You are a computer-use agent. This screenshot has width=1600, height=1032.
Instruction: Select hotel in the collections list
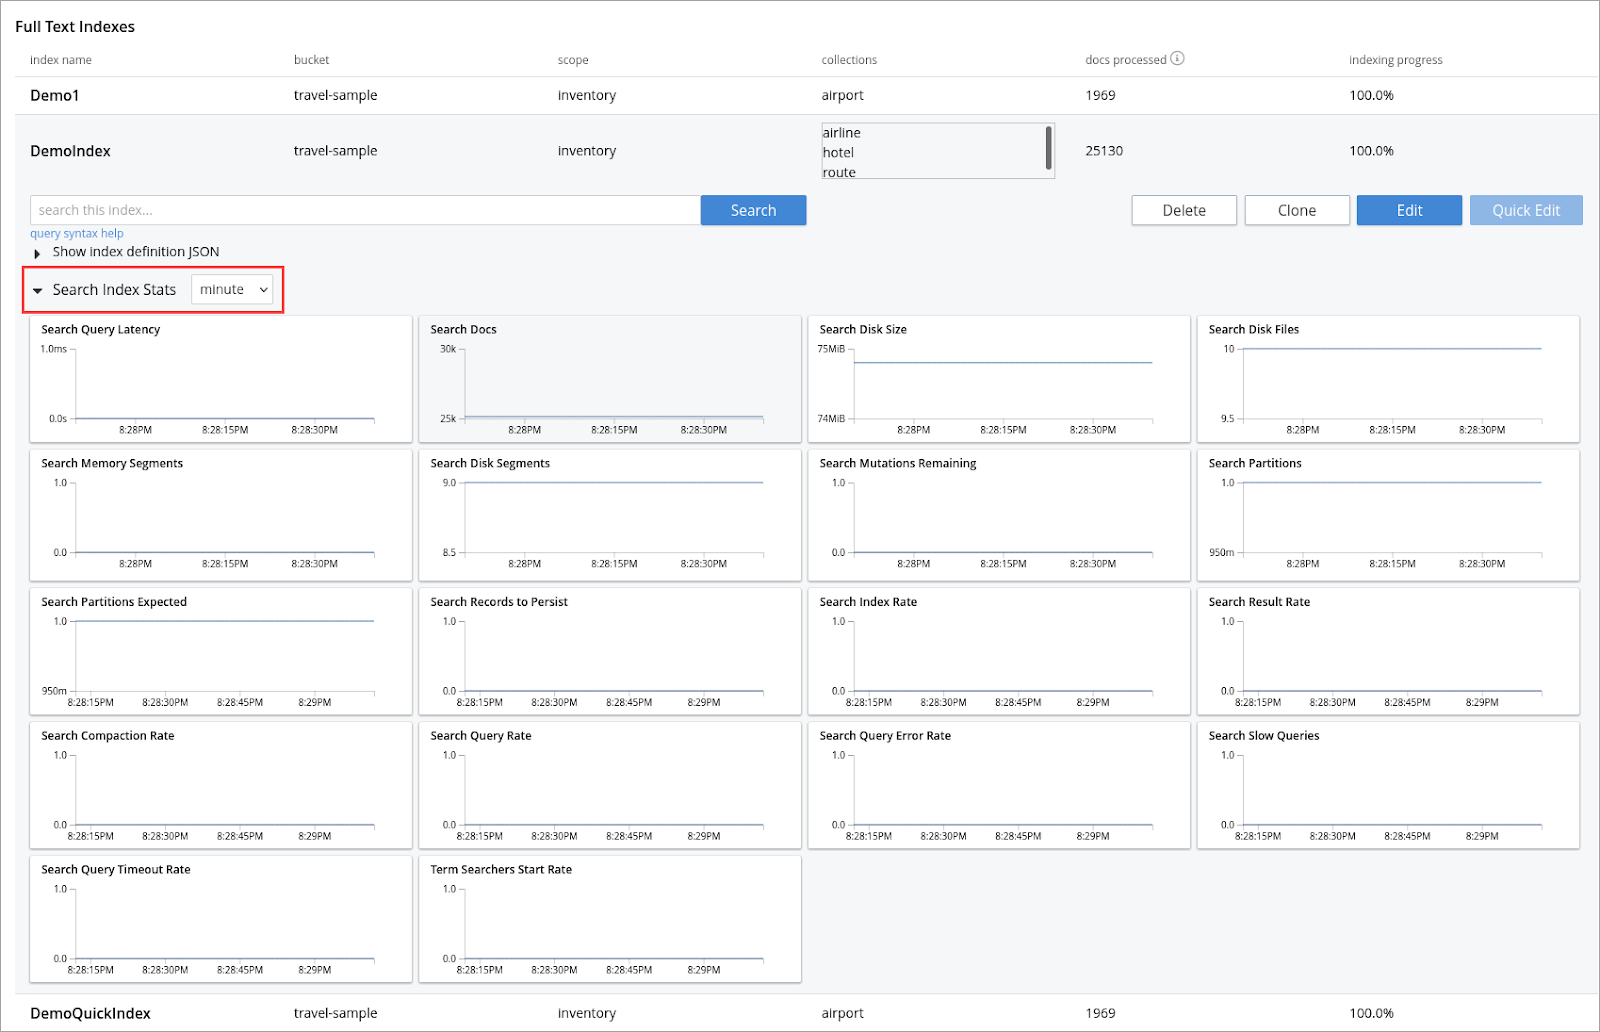tap(839, 153)
